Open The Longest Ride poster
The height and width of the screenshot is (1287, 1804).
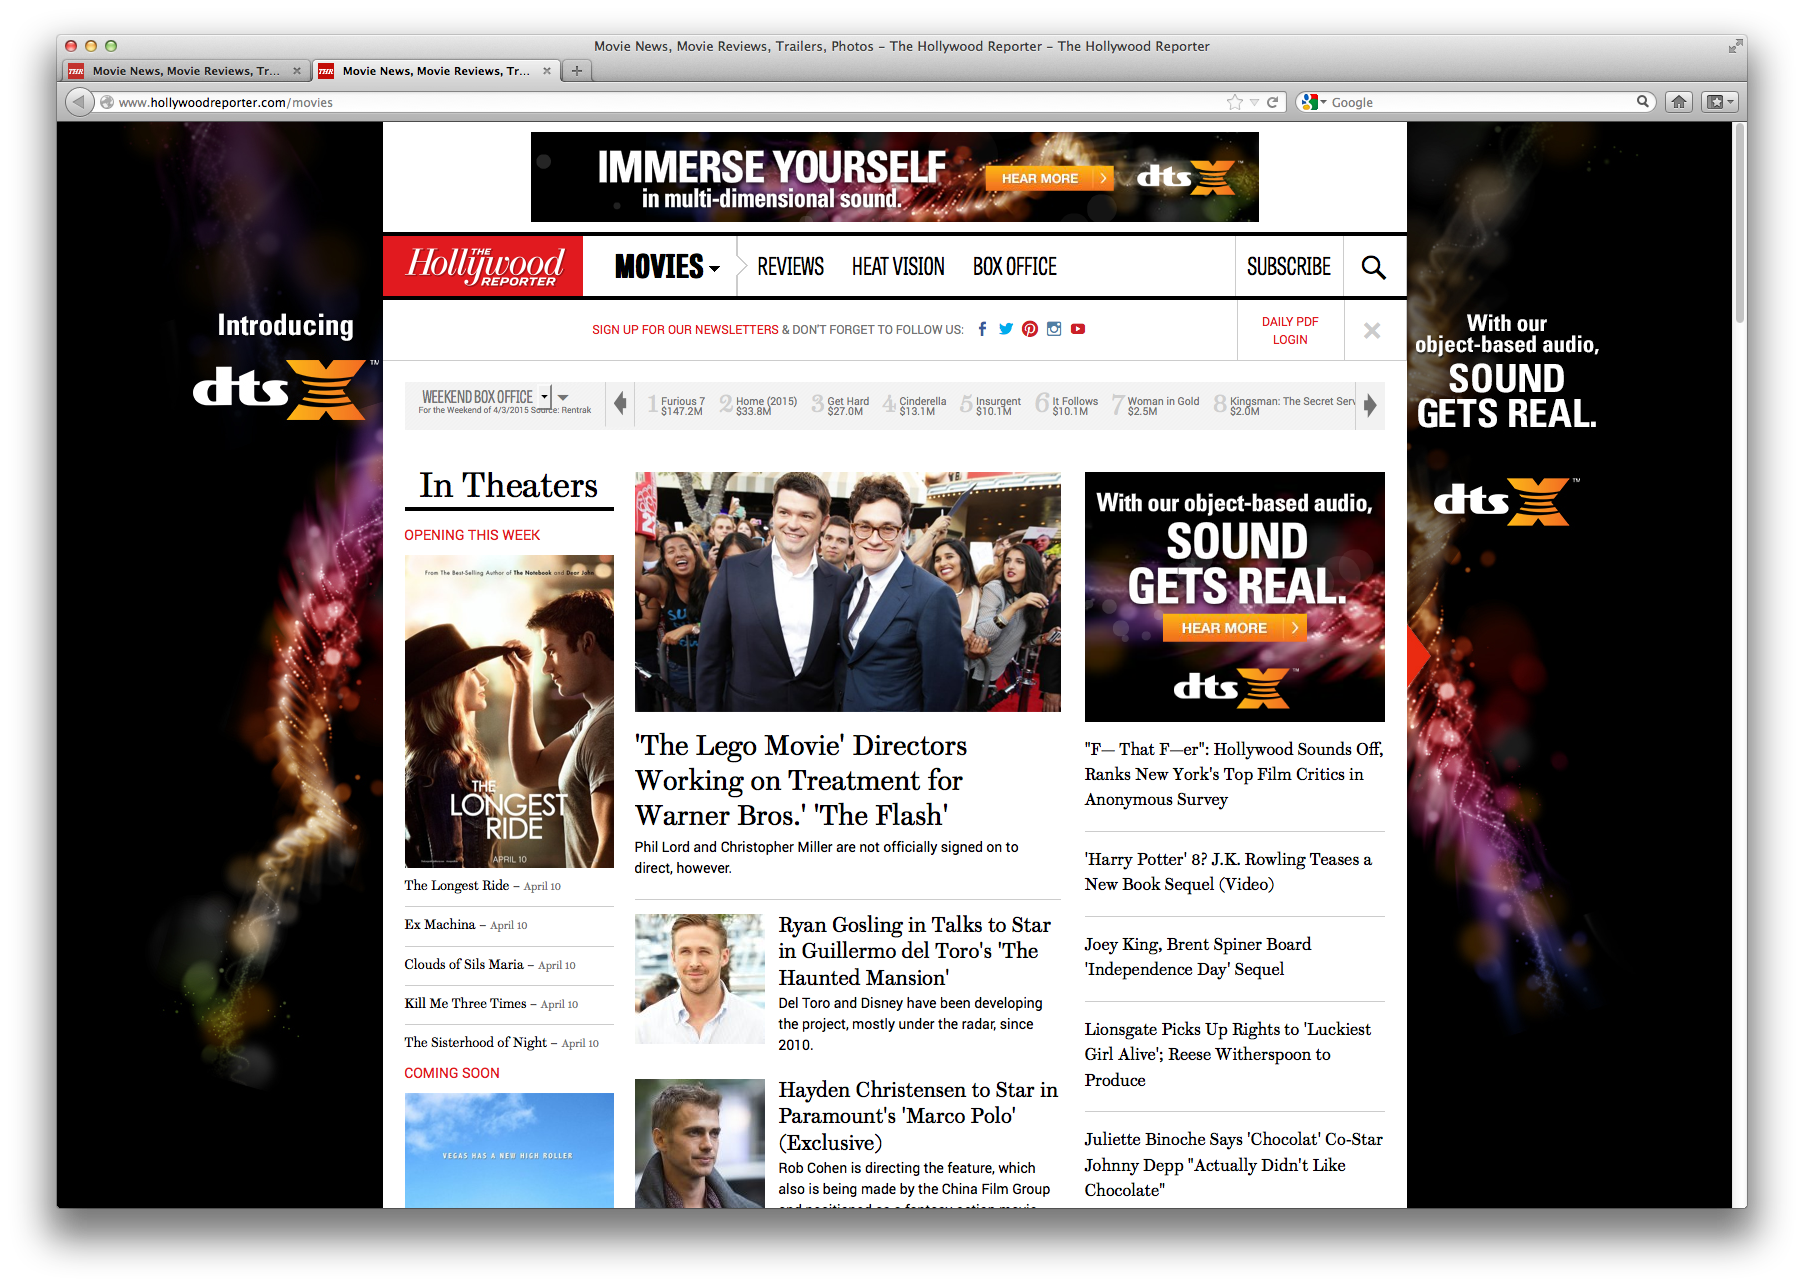(509, 711)
